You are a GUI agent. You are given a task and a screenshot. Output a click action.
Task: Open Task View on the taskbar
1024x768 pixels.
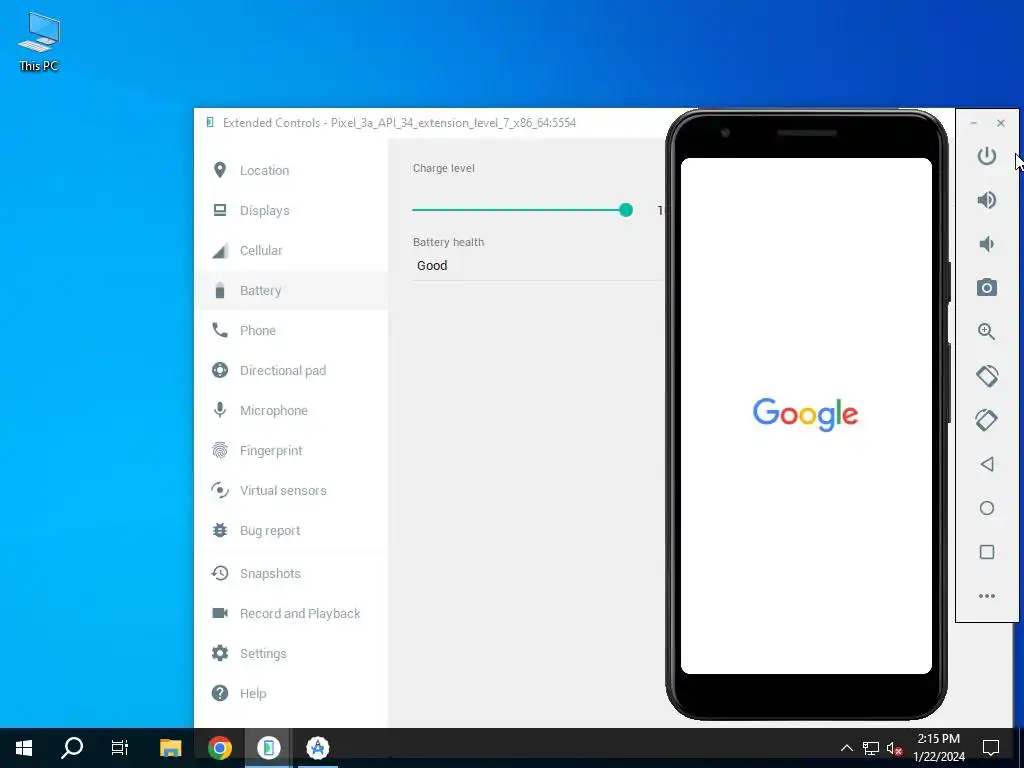click(120, 748)
